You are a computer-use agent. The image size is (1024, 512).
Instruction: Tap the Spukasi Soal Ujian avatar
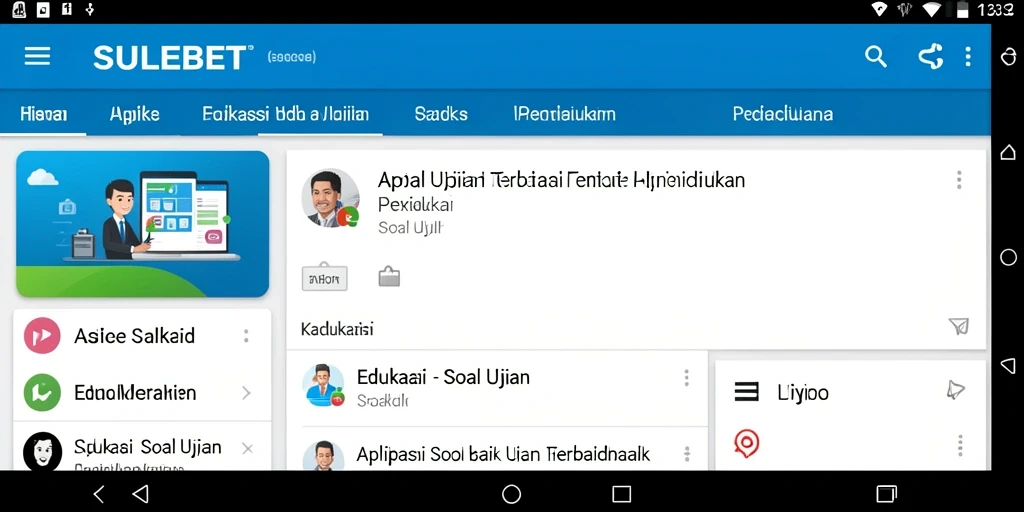[42, 450]
